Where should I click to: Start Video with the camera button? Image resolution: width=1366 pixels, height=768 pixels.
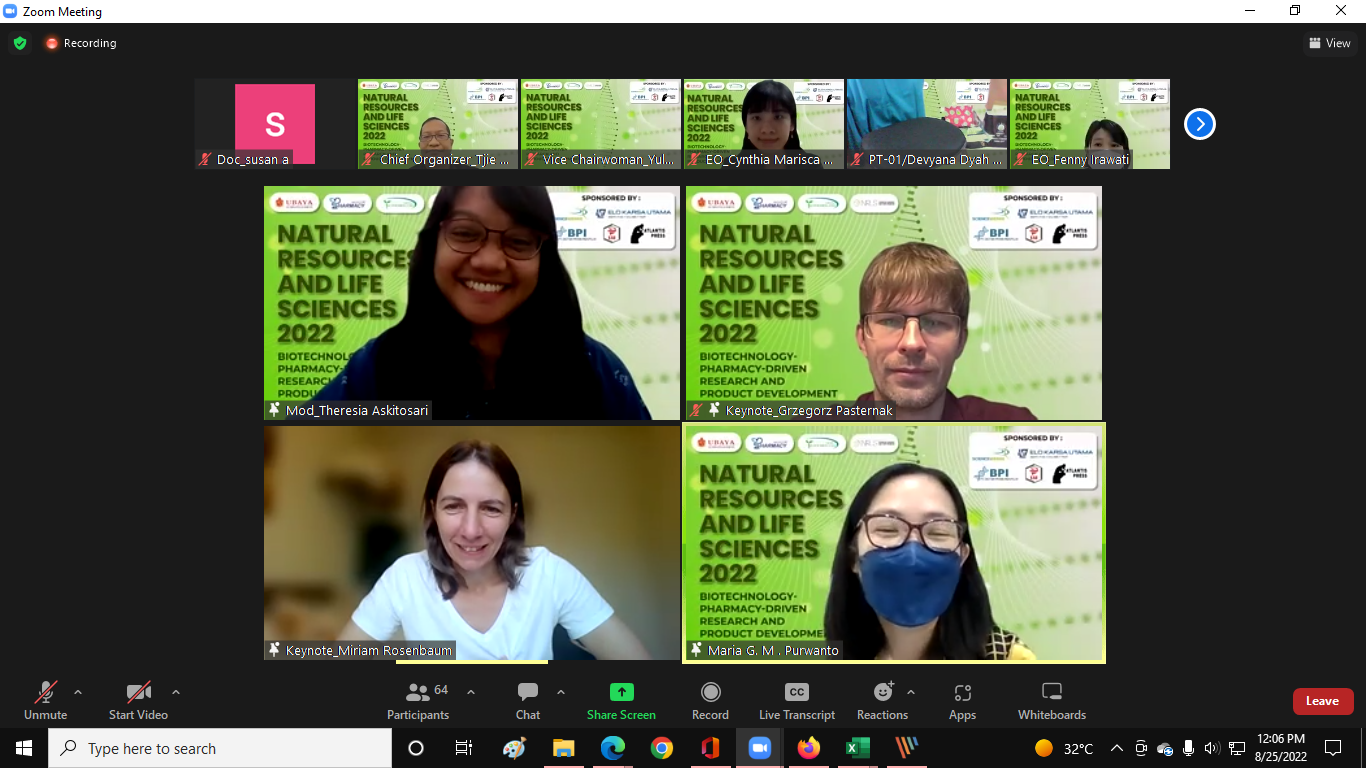pyautogui.click(x=138, y=700)
